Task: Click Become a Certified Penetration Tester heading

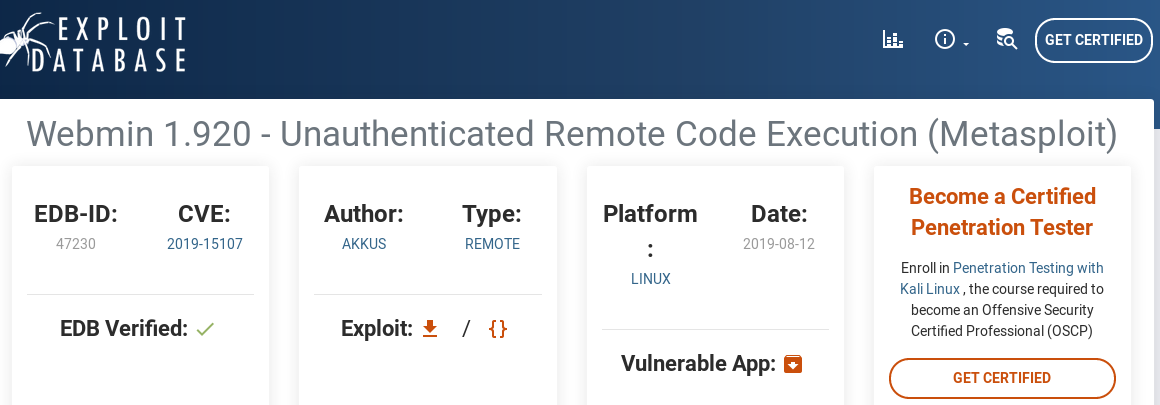Action: 1002,212
